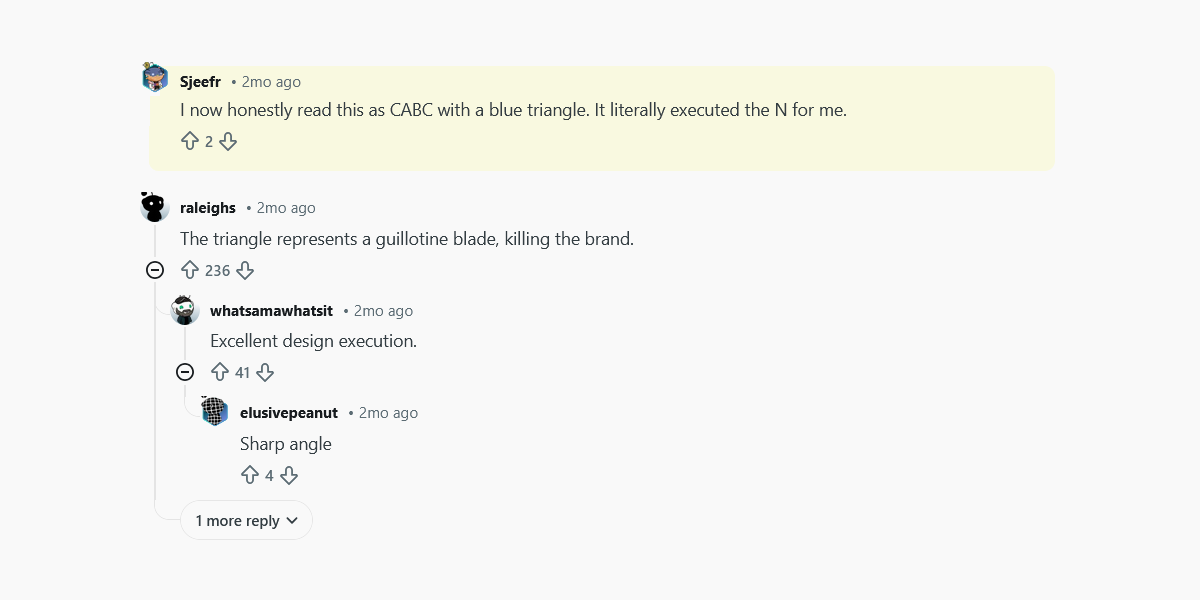Click elusivepeanut's username
The image size is (1200, 600).
(289, 412)
